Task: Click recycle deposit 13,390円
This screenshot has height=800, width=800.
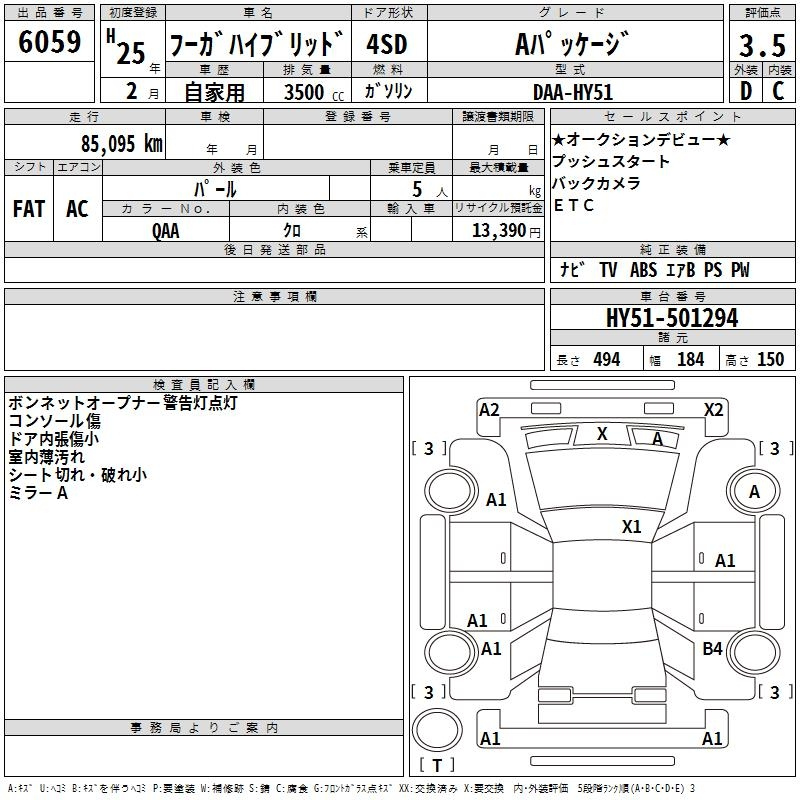Action: click(x=506, y=231)
